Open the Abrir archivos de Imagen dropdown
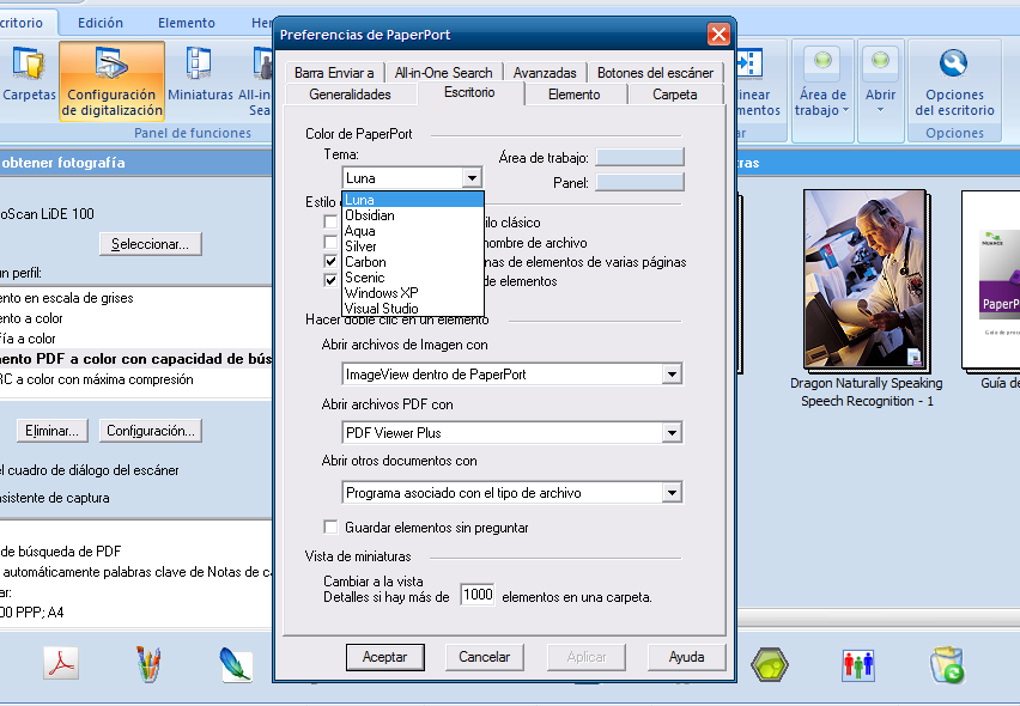This screenshot has width=1020, height=706. click(x=672, y=374)
